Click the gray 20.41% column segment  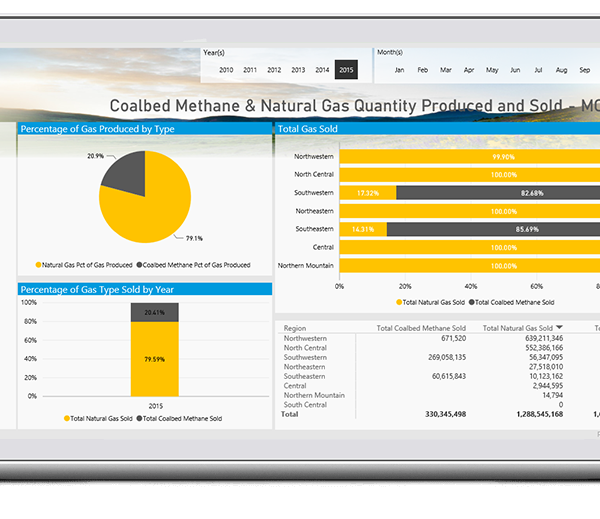click(156, 312)
